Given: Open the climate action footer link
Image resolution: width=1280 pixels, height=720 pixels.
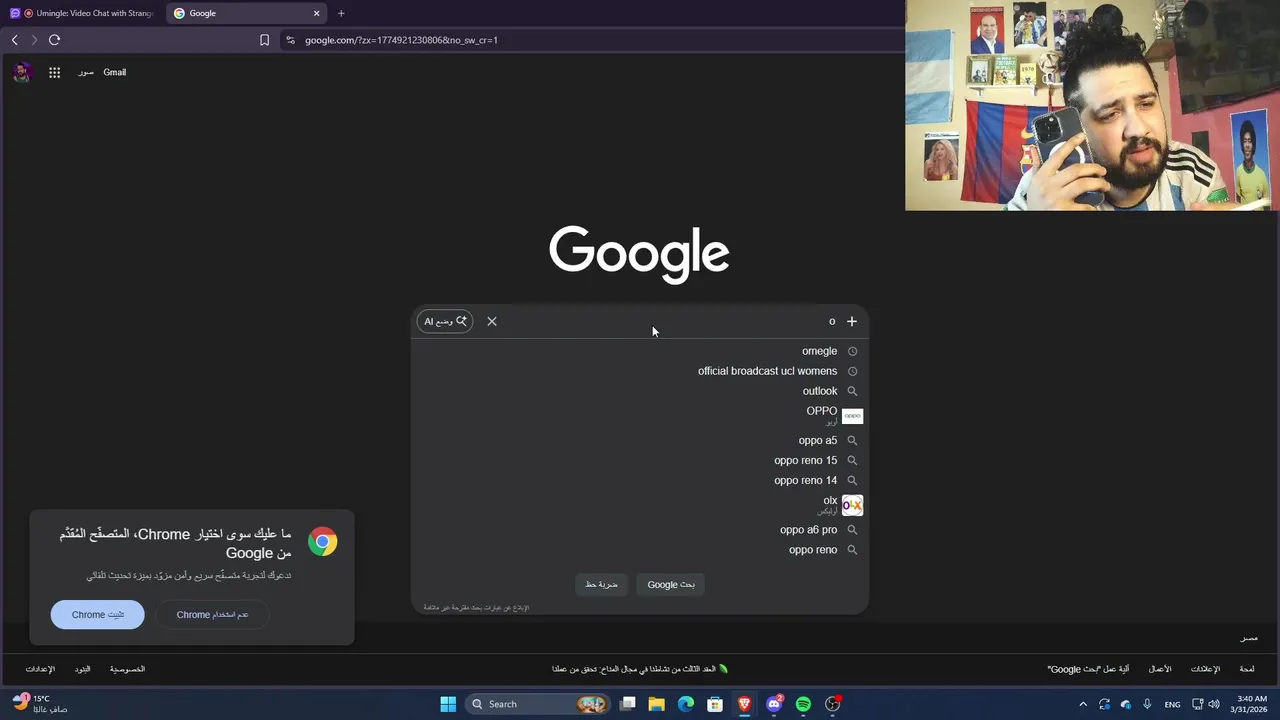Looking at the screenshot, I should coord(640,669).
